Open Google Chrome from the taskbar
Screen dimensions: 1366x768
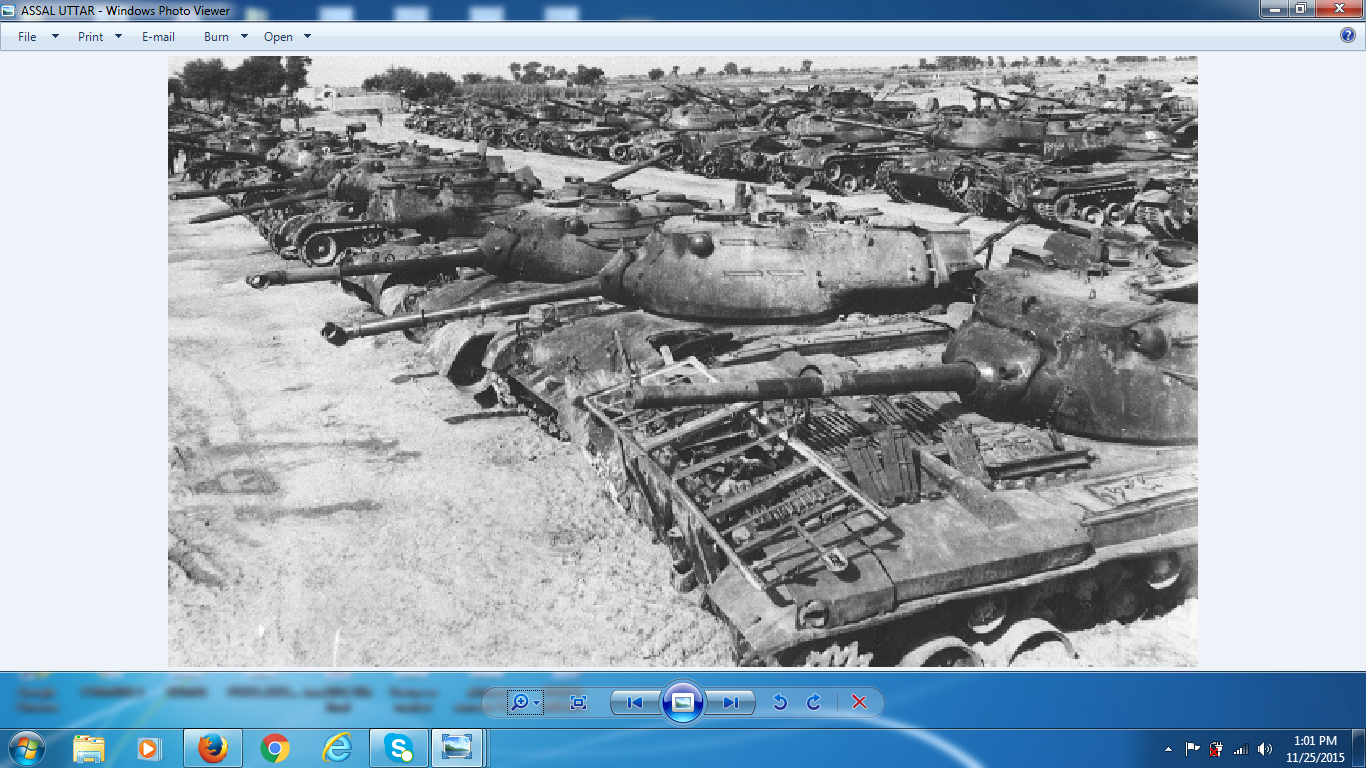275,748
